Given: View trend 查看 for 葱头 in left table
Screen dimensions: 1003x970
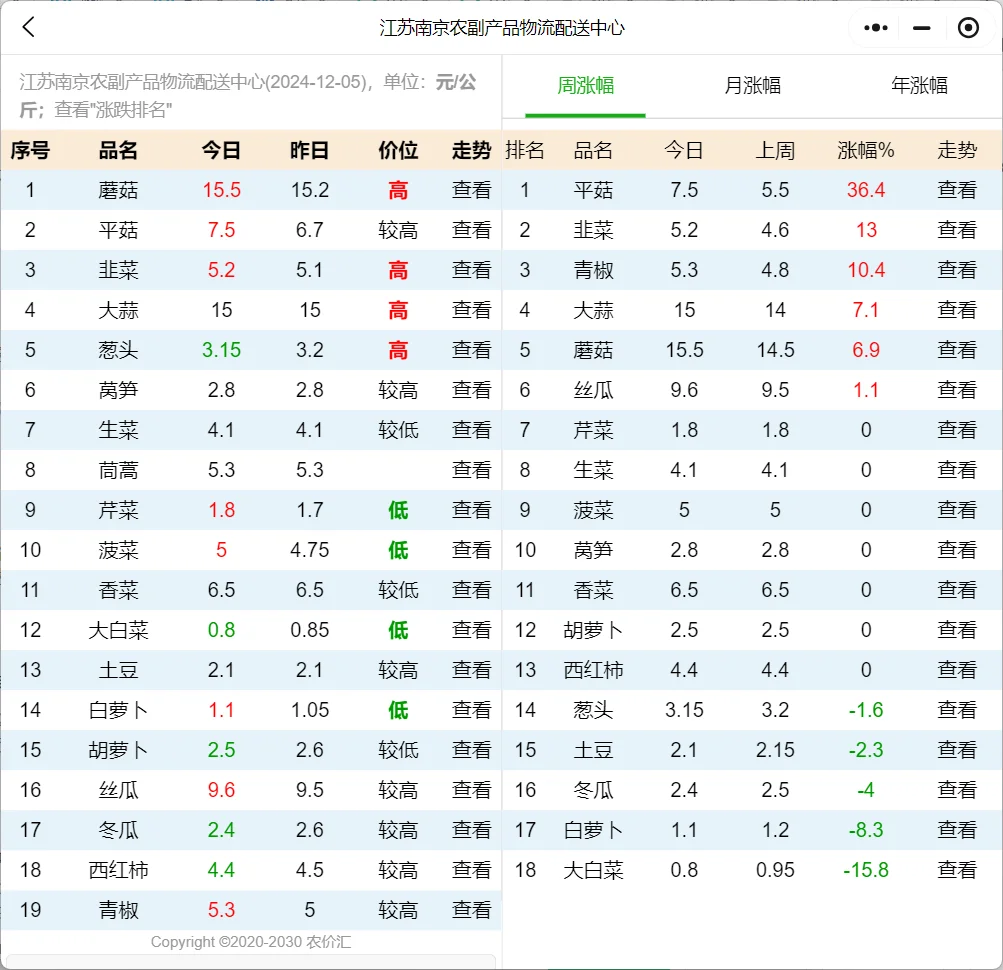Looking at the screenshot, I should pos(471,350).
